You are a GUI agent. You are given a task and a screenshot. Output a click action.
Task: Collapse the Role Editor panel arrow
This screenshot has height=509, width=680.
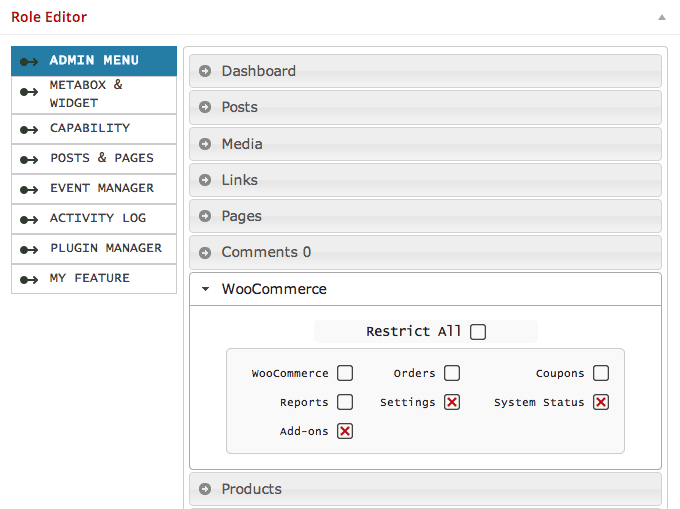[662, 17]
